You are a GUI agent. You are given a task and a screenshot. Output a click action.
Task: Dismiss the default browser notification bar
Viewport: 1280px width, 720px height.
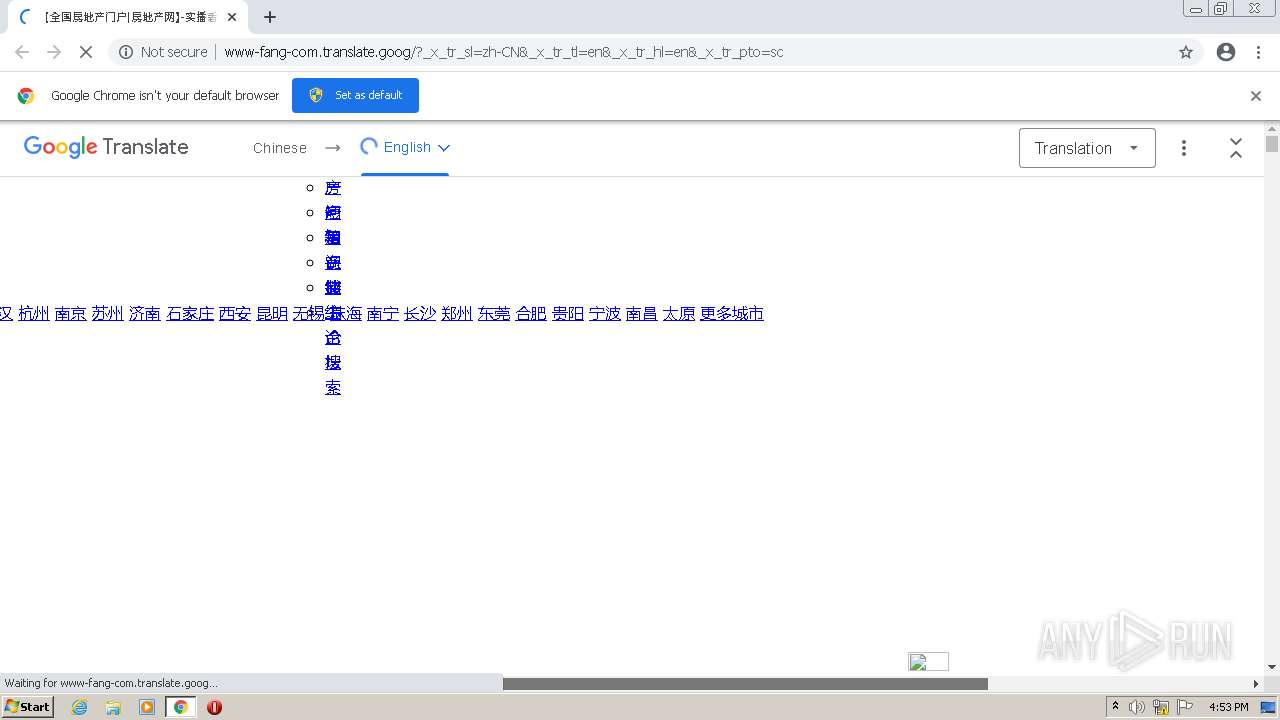click(1256, 96)
